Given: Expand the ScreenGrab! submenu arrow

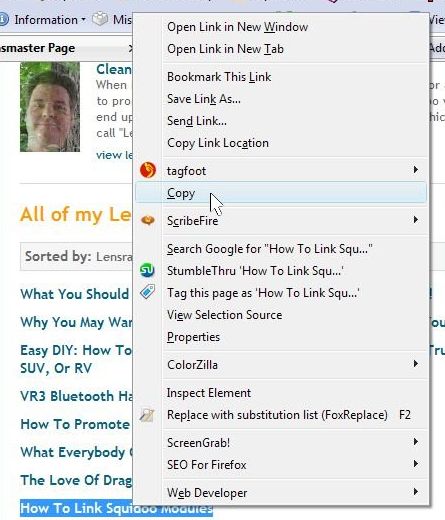Looking at the screenshot, I should [x=416, y=442].
